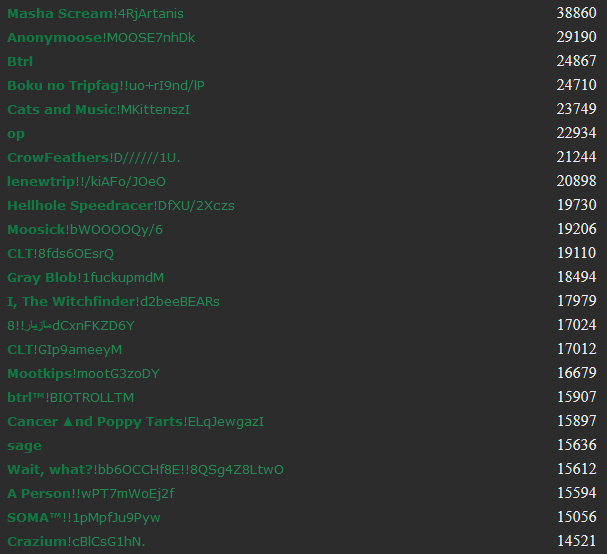Select the name ending in dCxnFKZD6Y
The height and width of the screenshot is (554, 607).
pyautogui.click(x=71, y=326)
